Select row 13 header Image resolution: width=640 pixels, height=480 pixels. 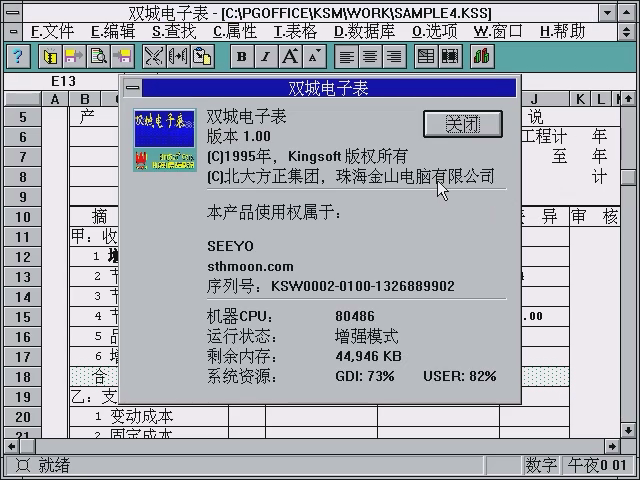[x=23, y=277]
